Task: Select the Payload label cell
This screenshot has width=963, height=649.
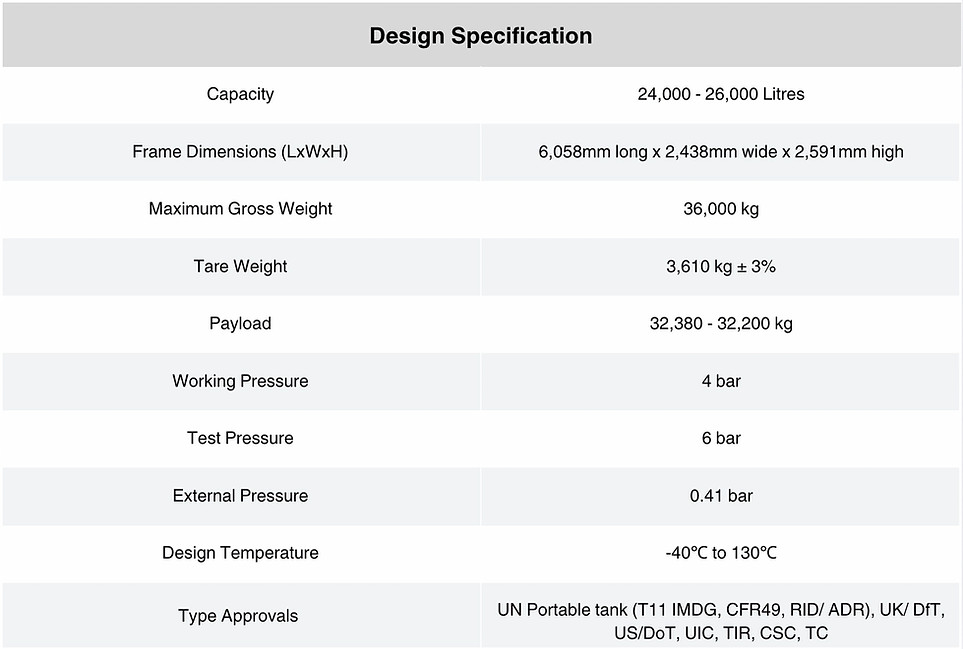Action: pos(241,324)
